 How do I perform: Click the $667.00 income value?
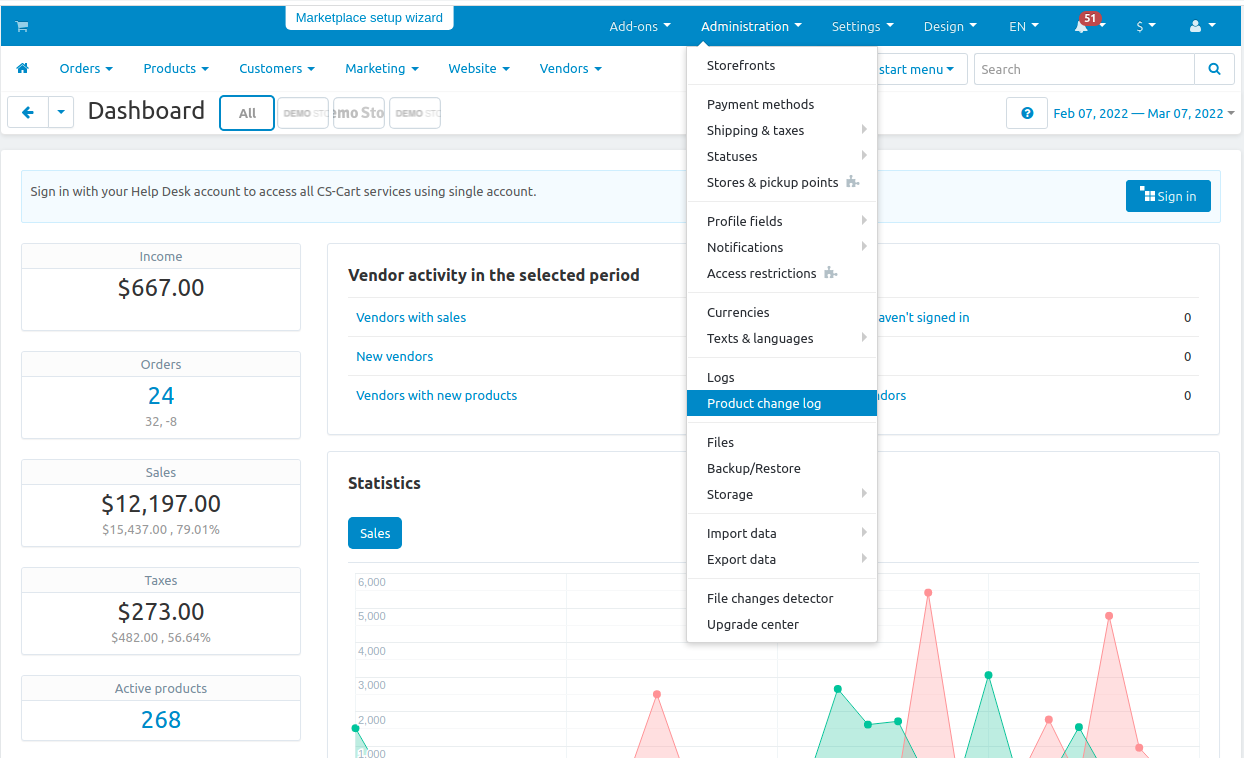(161, 288)
